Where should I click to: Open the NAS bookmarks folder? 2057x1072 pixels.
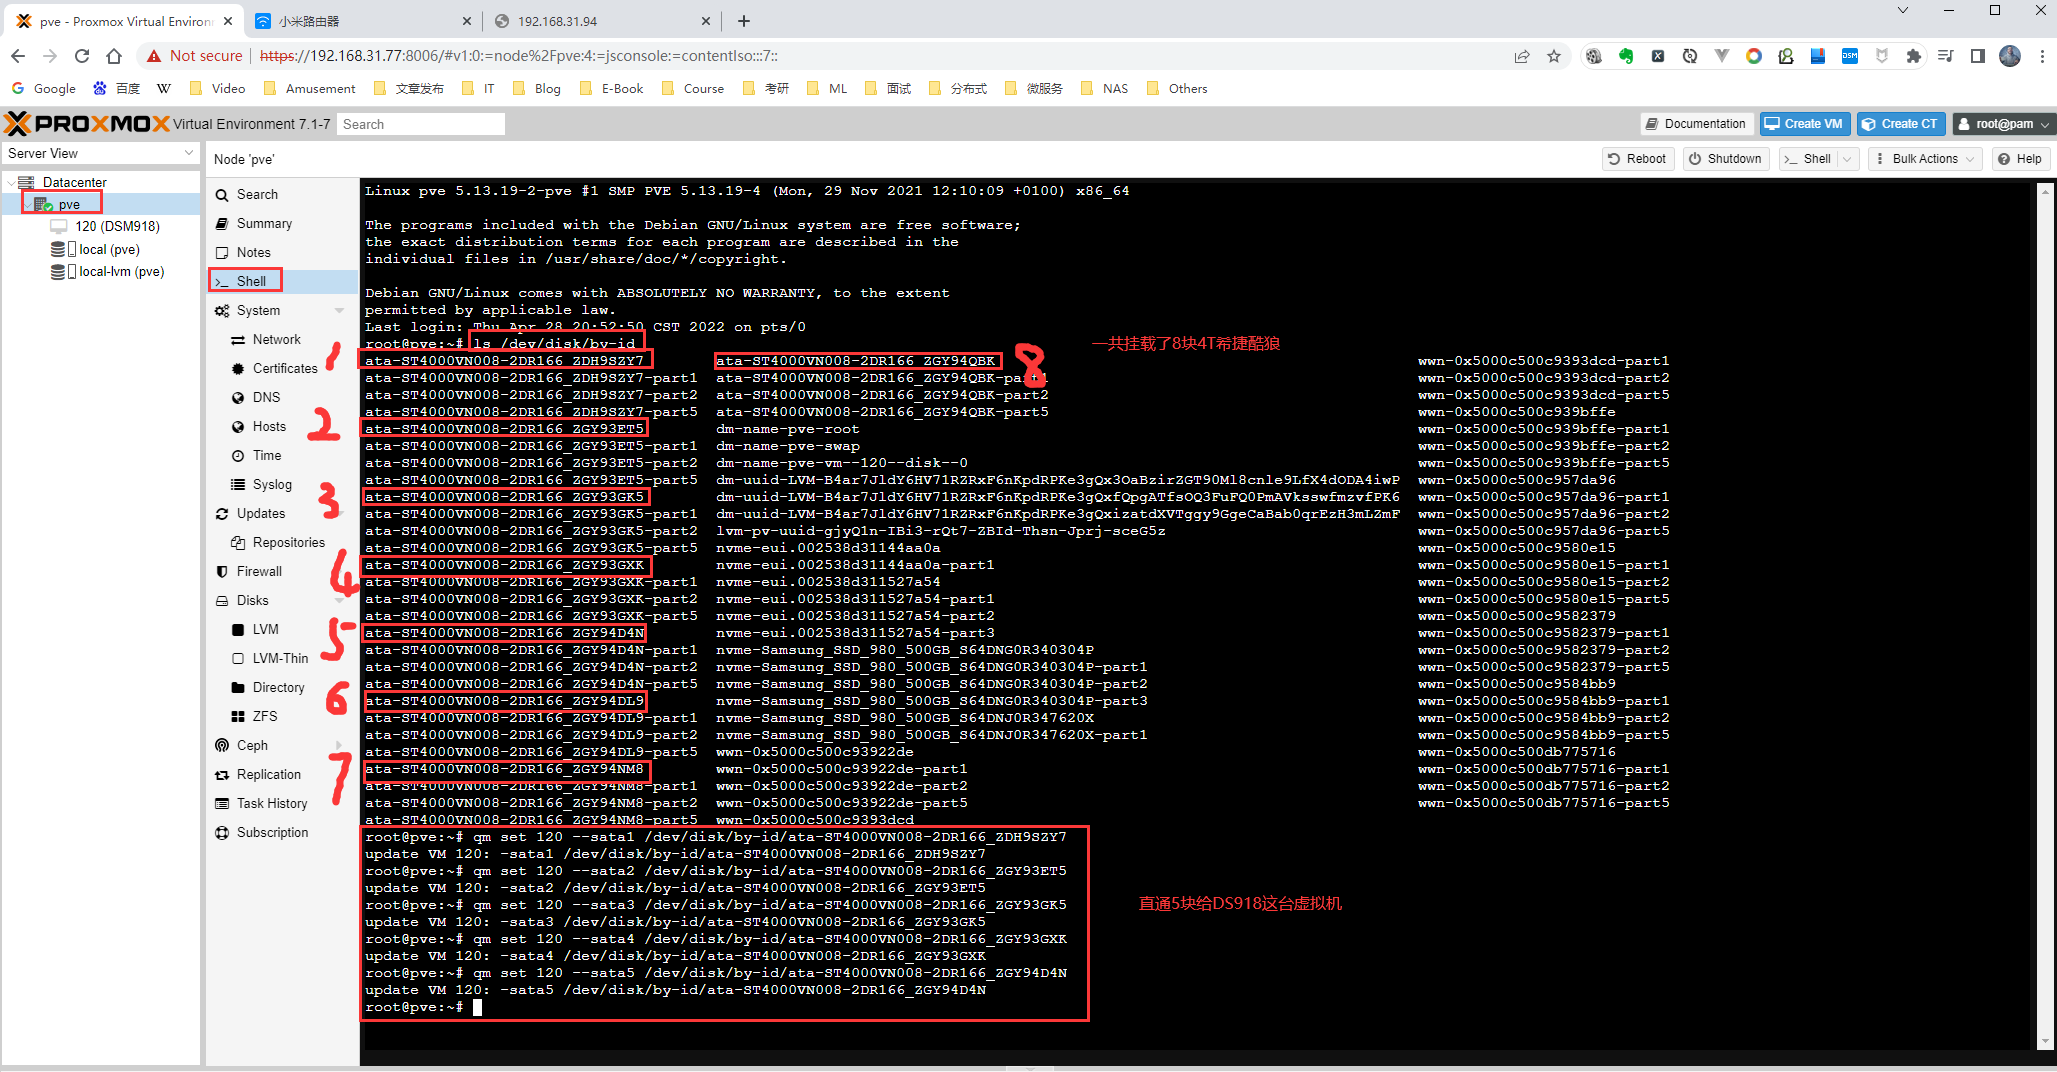pyautogui.click(x=1104, y=88)
